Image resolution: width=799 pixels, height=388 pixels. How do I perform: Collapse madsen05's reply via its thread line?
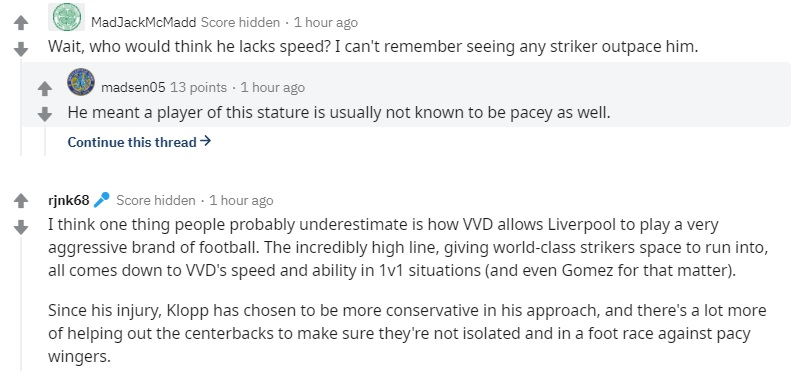point(45,140)
